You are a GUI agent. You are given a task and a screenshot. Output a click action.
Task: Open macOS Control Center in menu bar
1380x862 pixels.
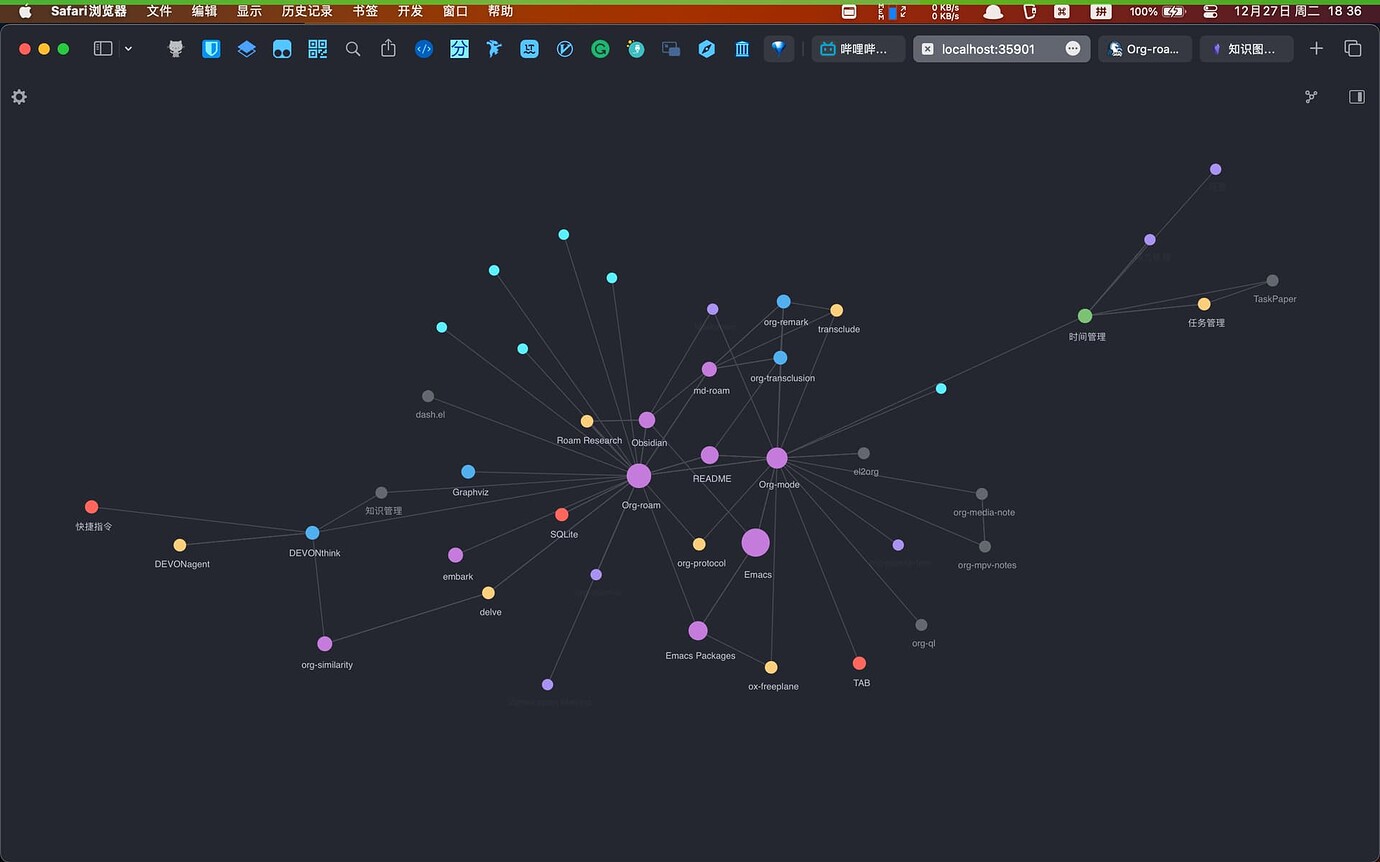1210,11
